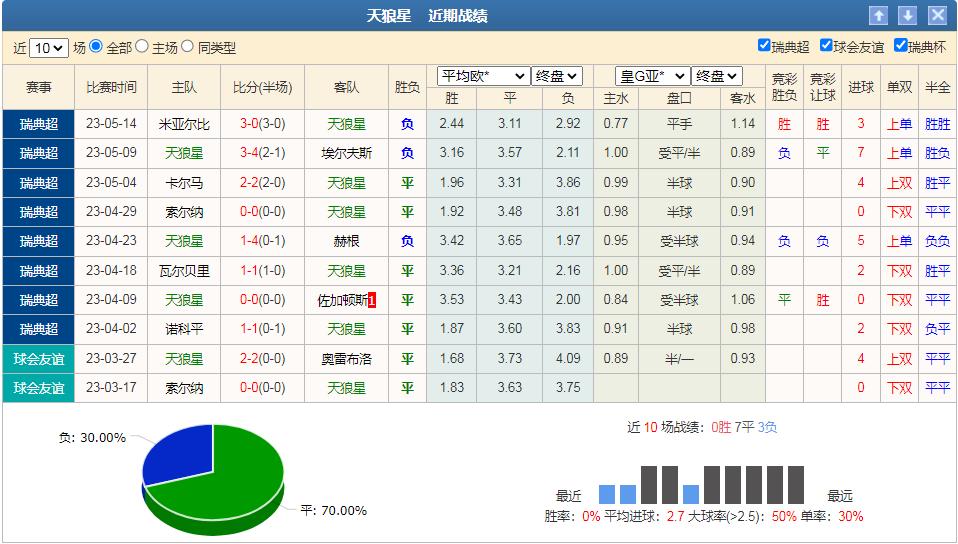Uncheck the 瑞典杯 checkbox

coord(901,45)
